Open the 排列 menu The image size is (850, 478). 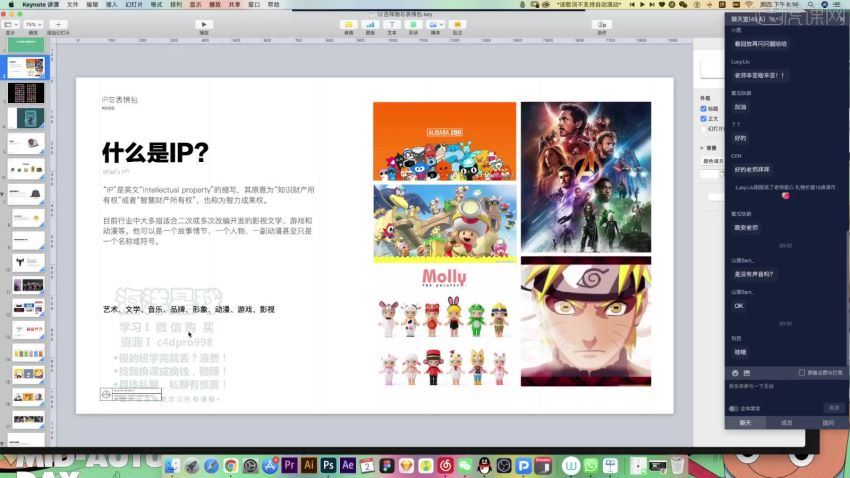pyautogui.click(x=176, y=4)
